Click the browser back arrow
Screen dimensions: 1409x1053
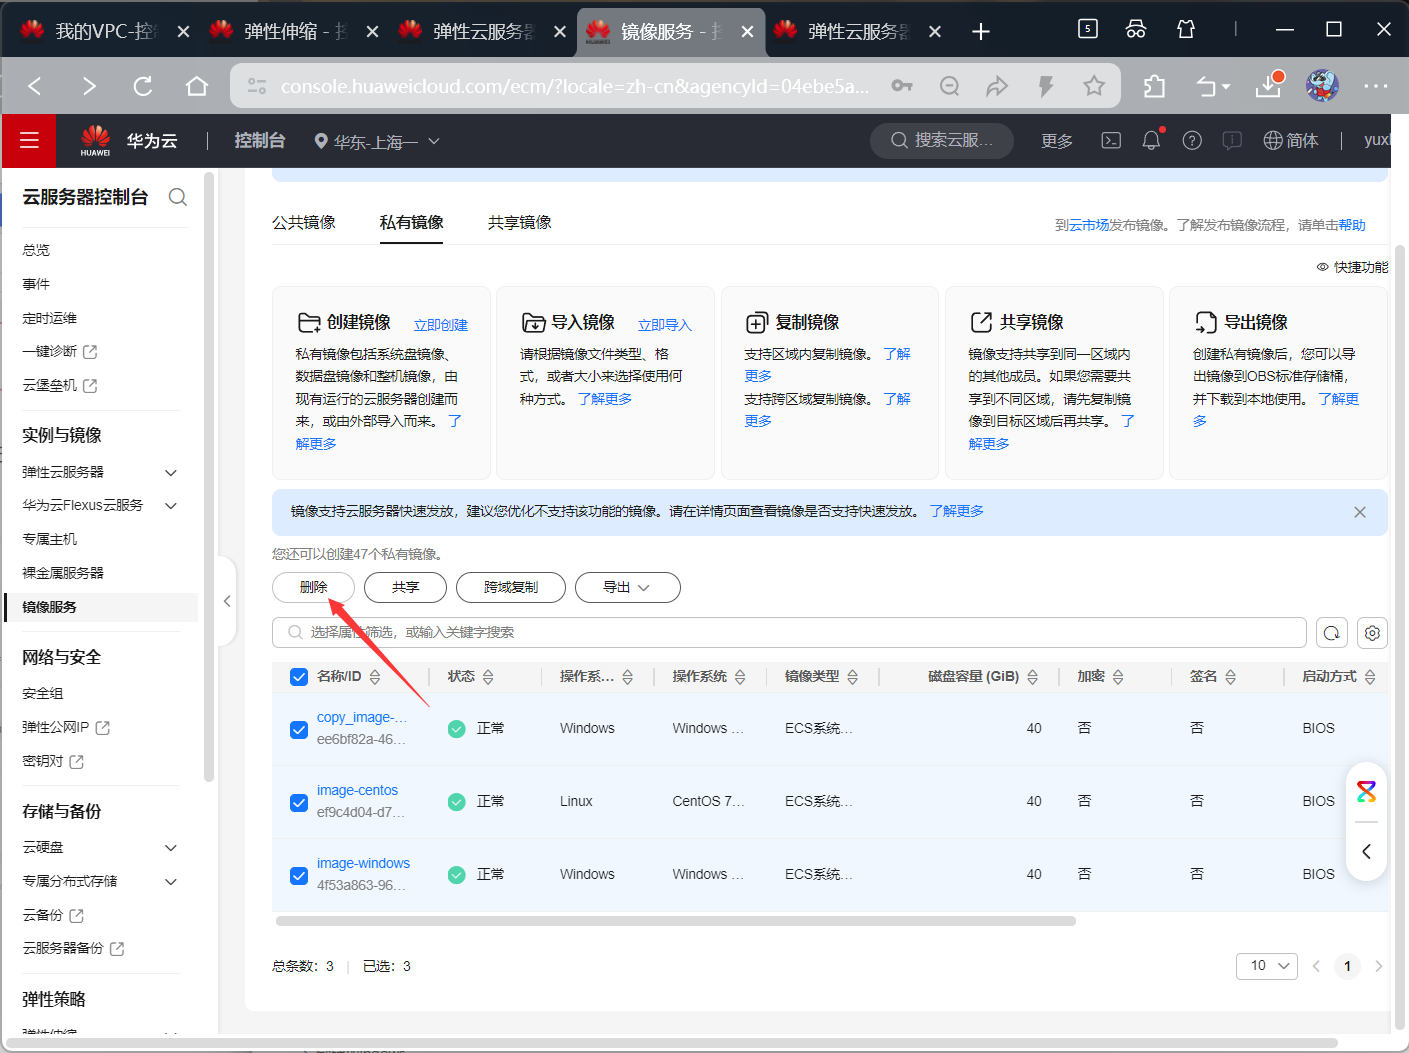coord(35,86)
